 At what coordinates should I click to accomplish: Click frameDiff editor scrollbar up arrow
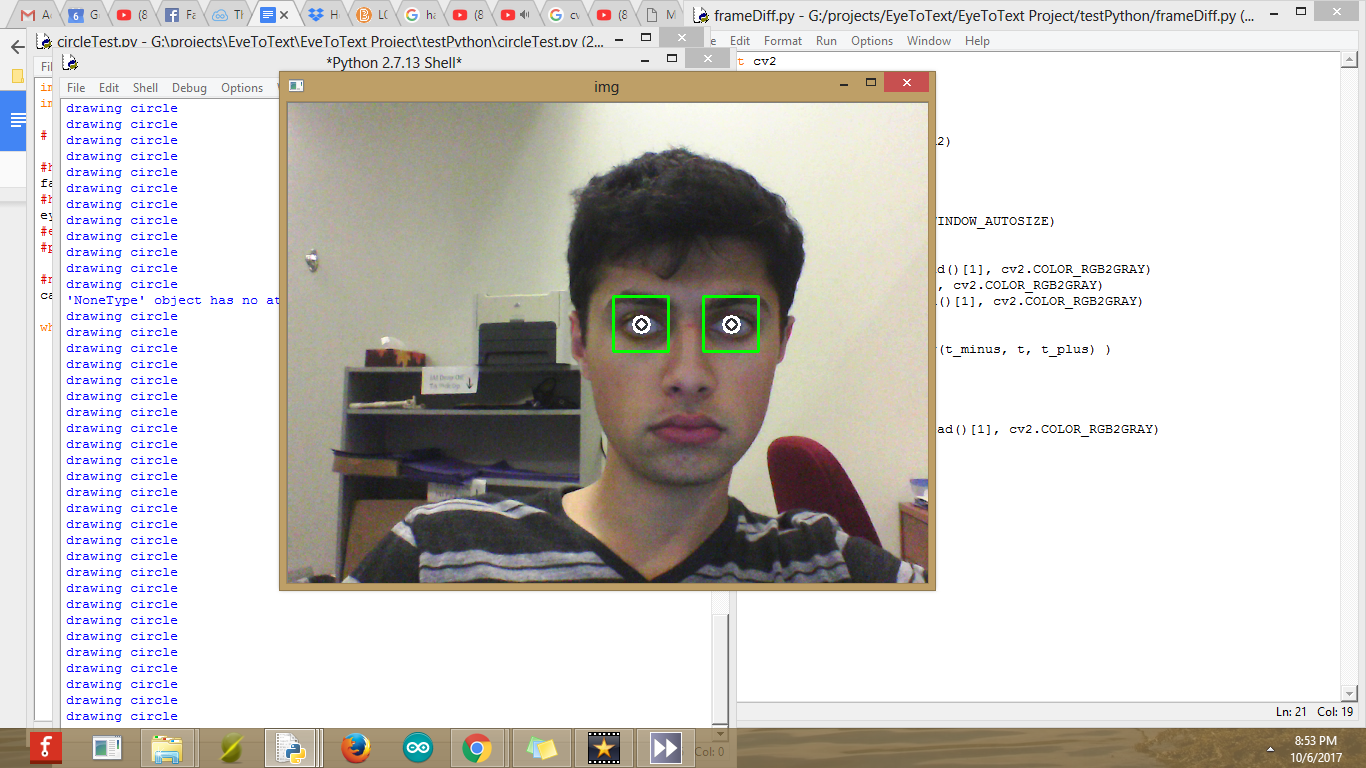point(1349,61)
